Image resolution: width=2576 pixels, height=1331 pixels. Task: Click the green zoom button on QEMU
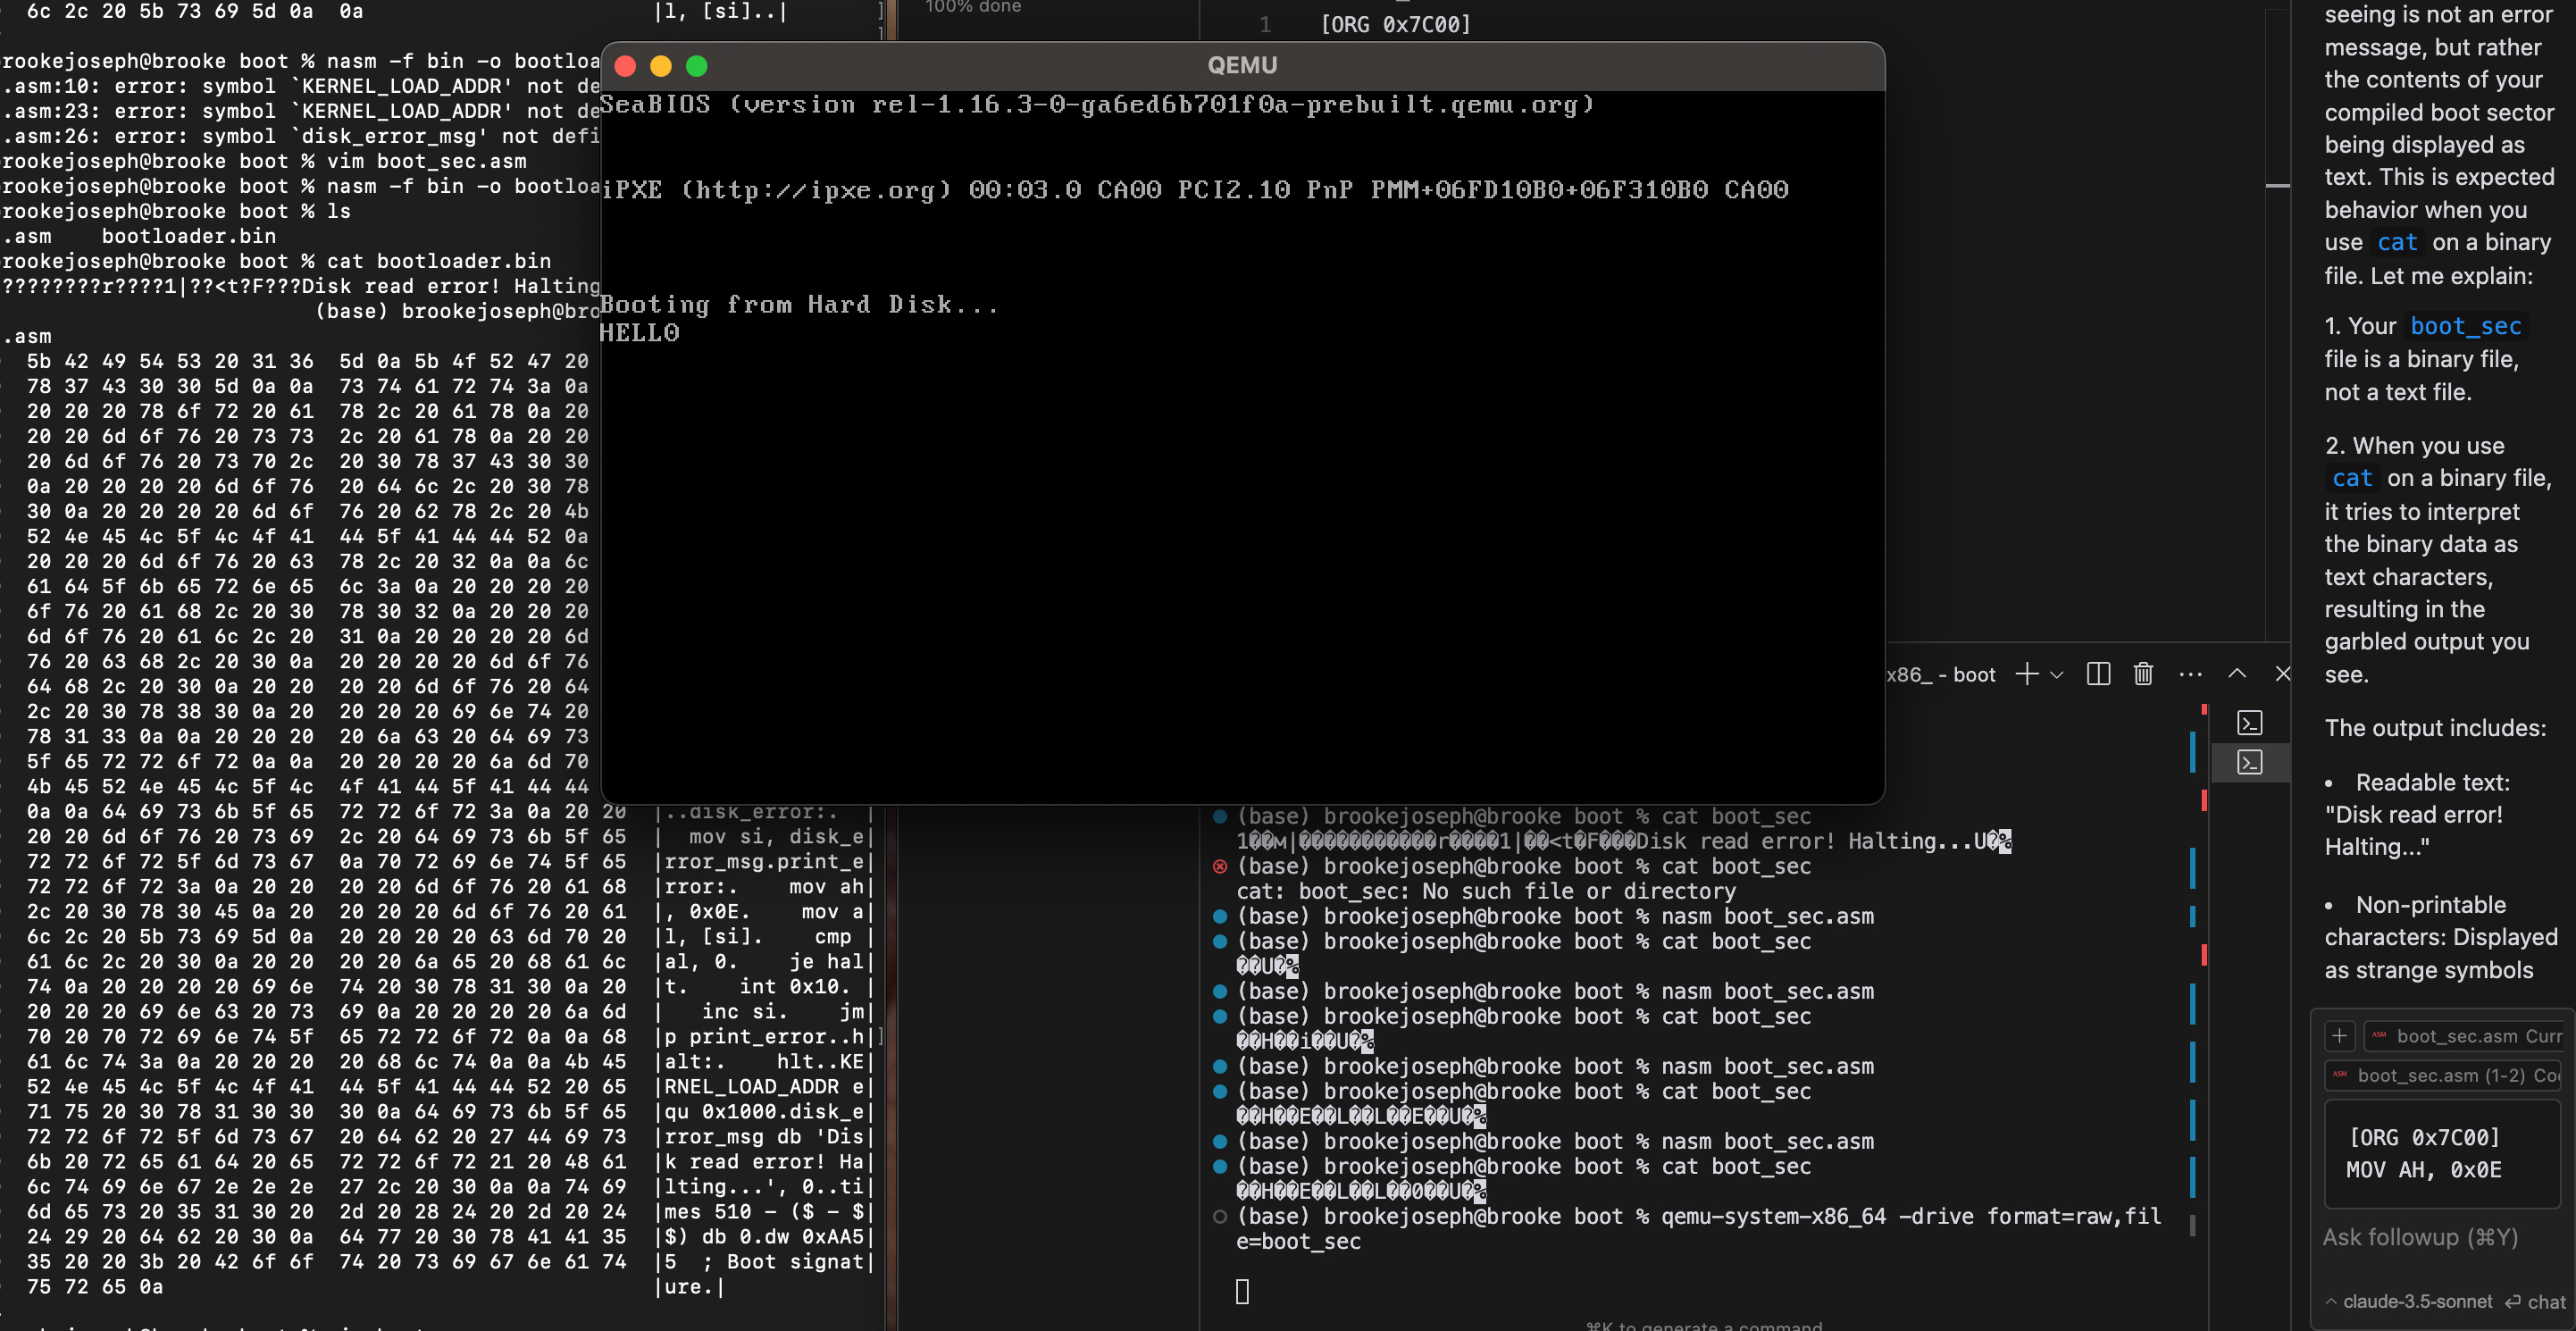697,66
